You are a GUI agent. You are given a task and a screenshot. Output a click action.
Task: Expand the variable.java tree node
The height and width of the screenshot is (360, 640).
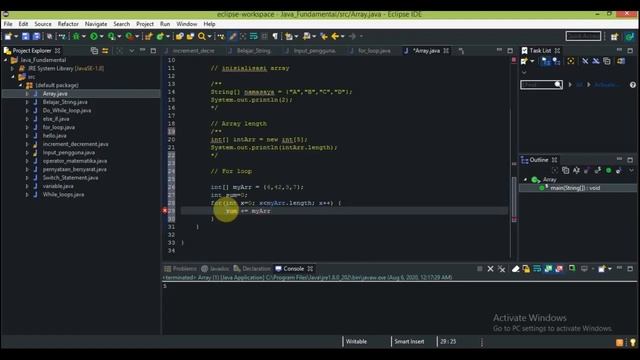pos(27,186)
